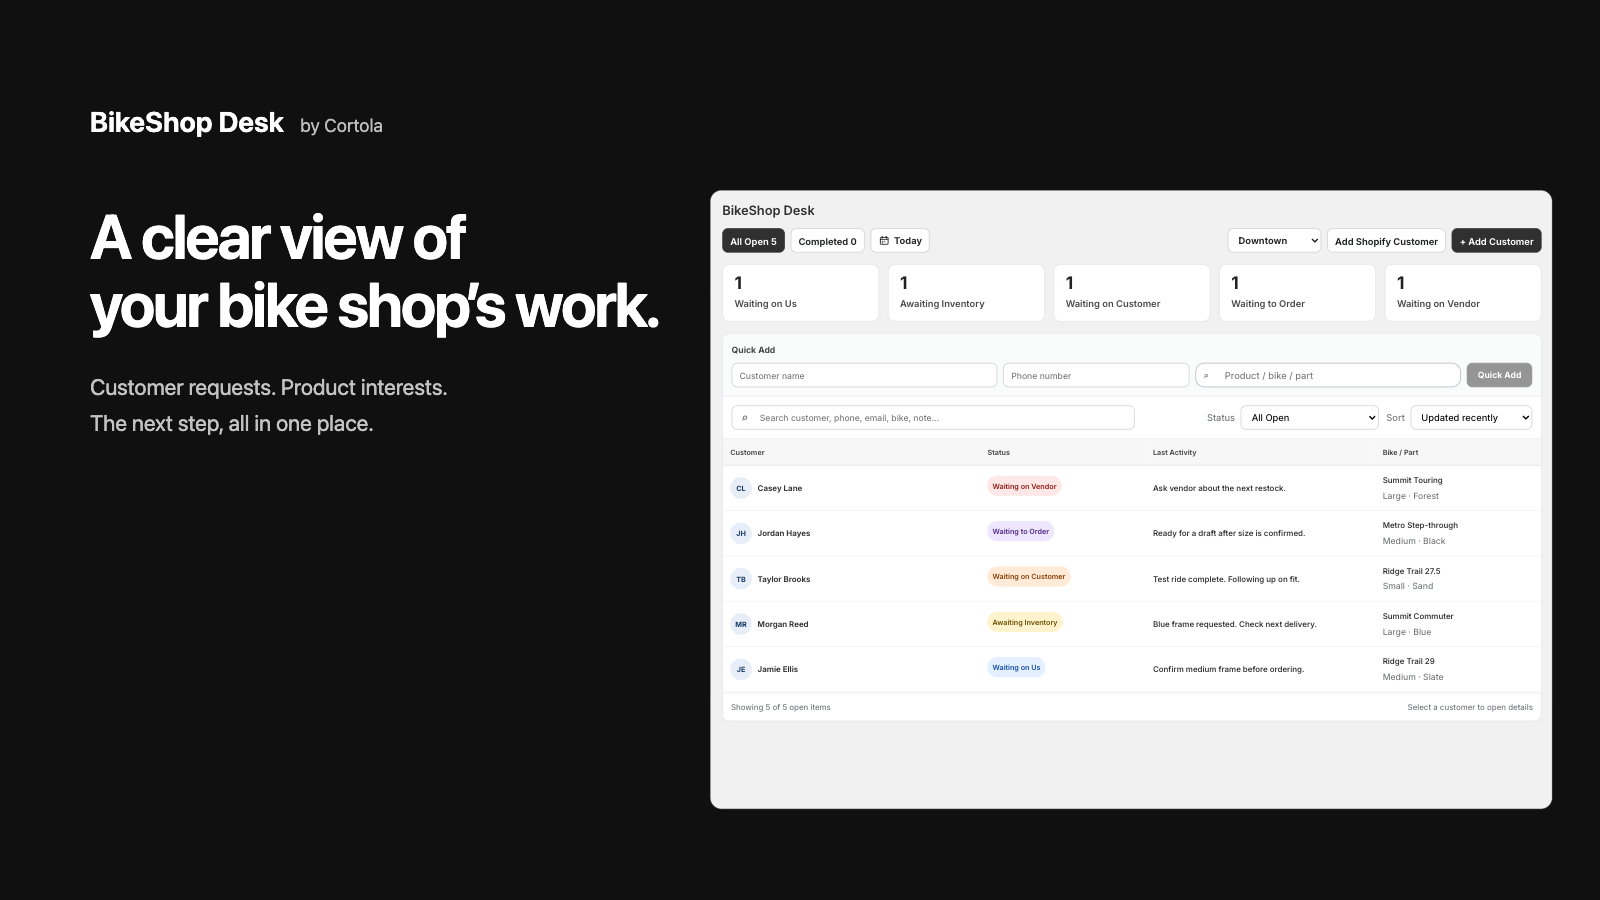The width and height of the screenshot is (1600, 900).
Task: Select the Waiting on Us summary card
Action: (x=800, y=293)
